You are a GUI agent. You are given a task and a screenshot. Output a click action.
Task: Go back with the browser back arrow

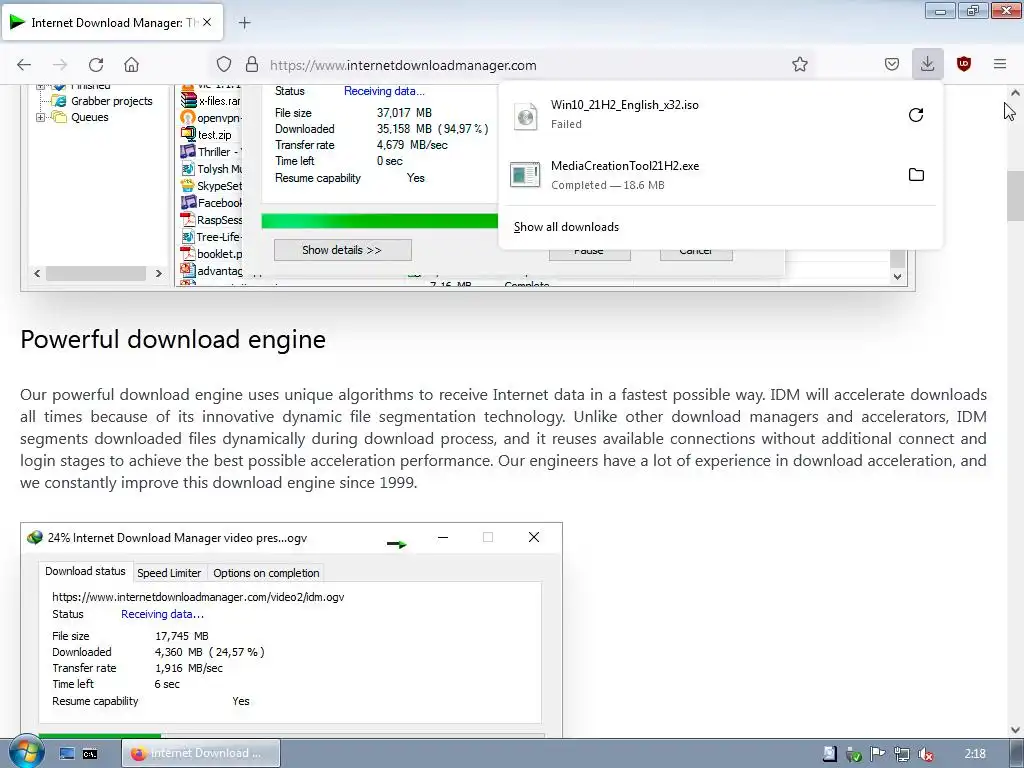click(24, 65)
